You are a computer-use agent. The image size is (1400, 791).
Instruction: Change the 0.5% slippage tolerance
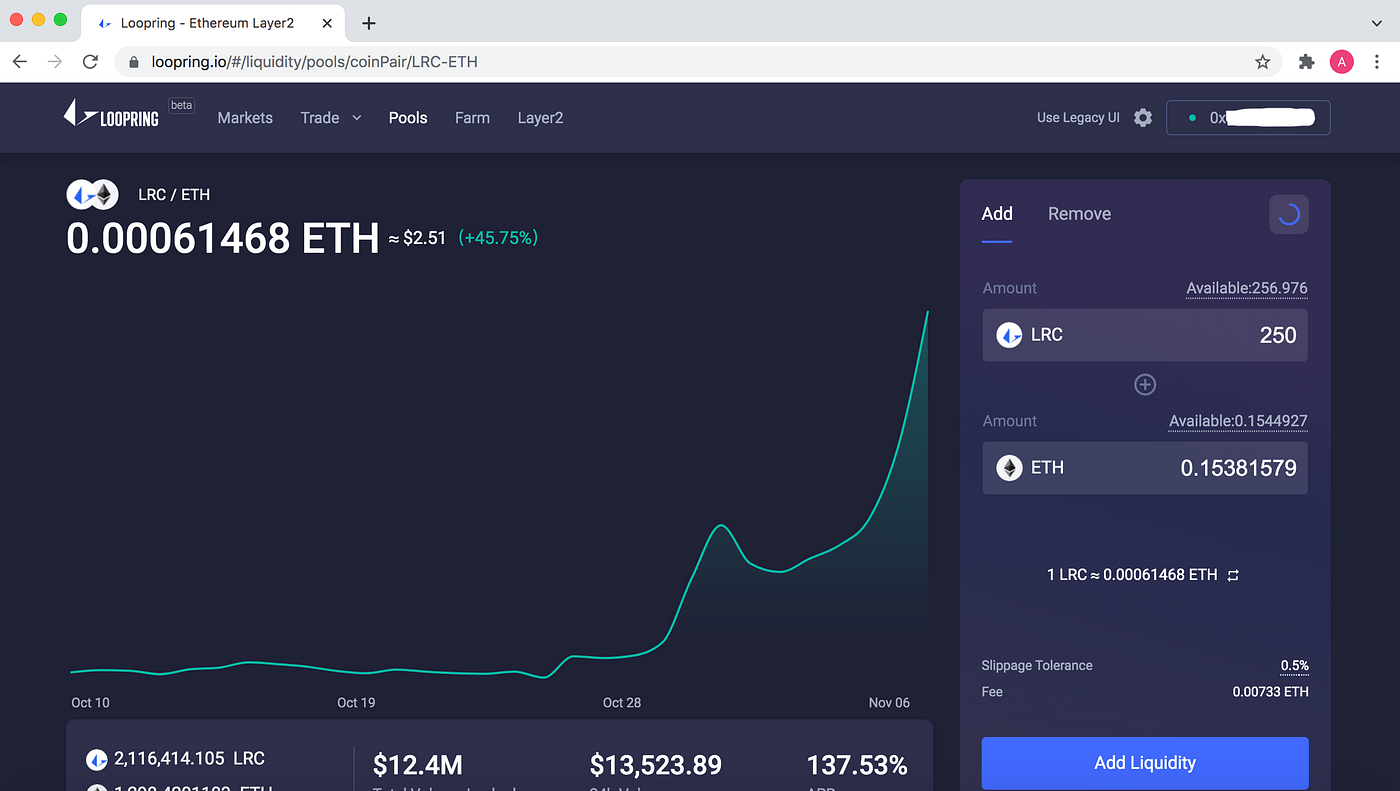[1294, 666]
